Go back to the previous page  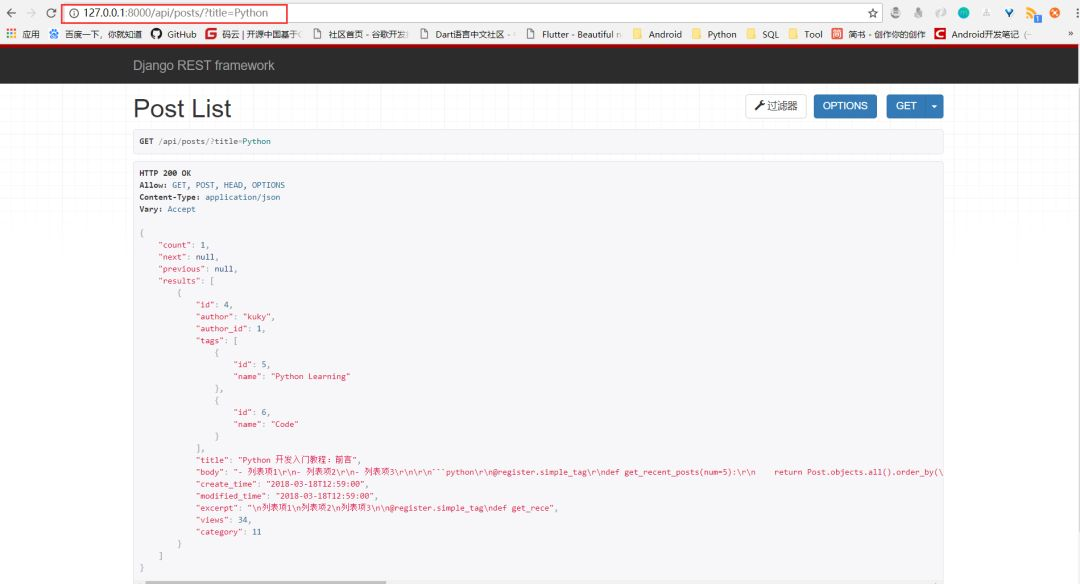pos(11,13)
